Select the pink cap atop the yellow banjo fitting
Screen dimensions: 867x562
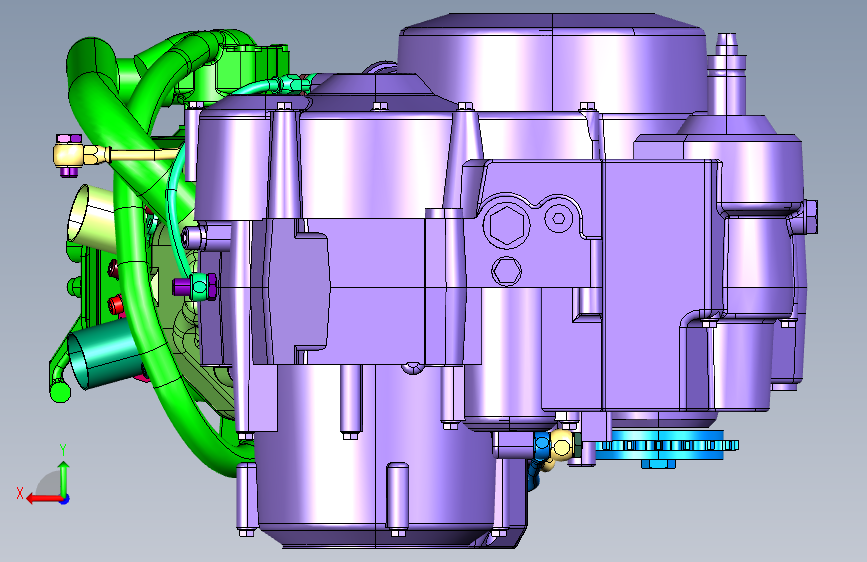tap(69, 138)
